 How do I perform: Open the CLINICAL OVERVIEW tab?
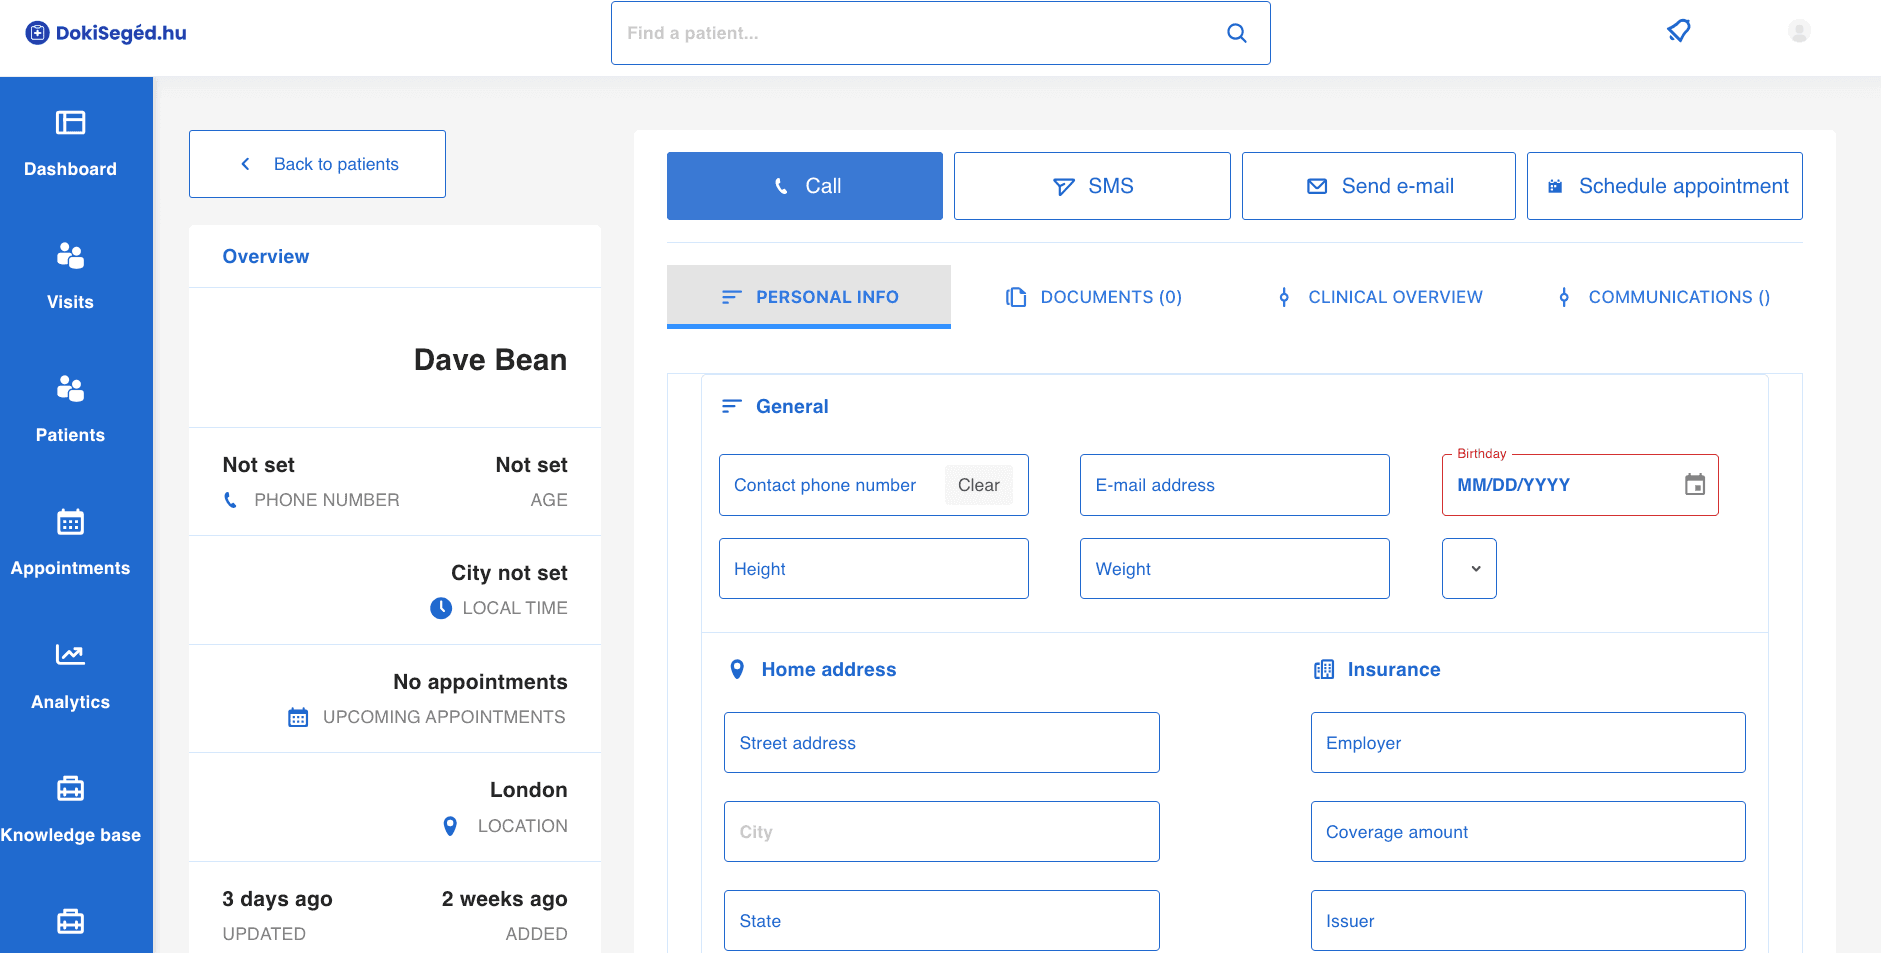pyautogui.click(x=1380, y=297)
